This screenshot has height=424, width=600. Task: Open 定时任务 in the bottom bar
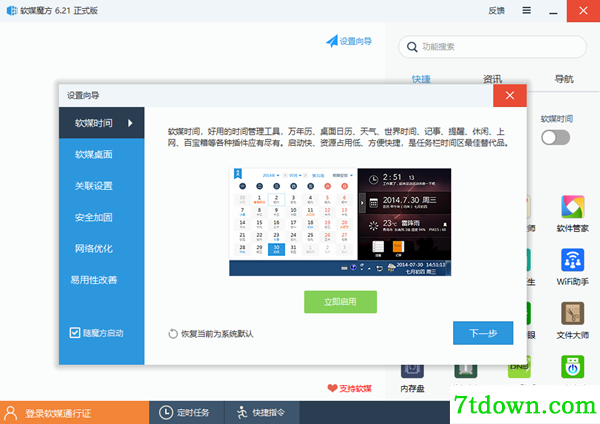tap(186, 413)
